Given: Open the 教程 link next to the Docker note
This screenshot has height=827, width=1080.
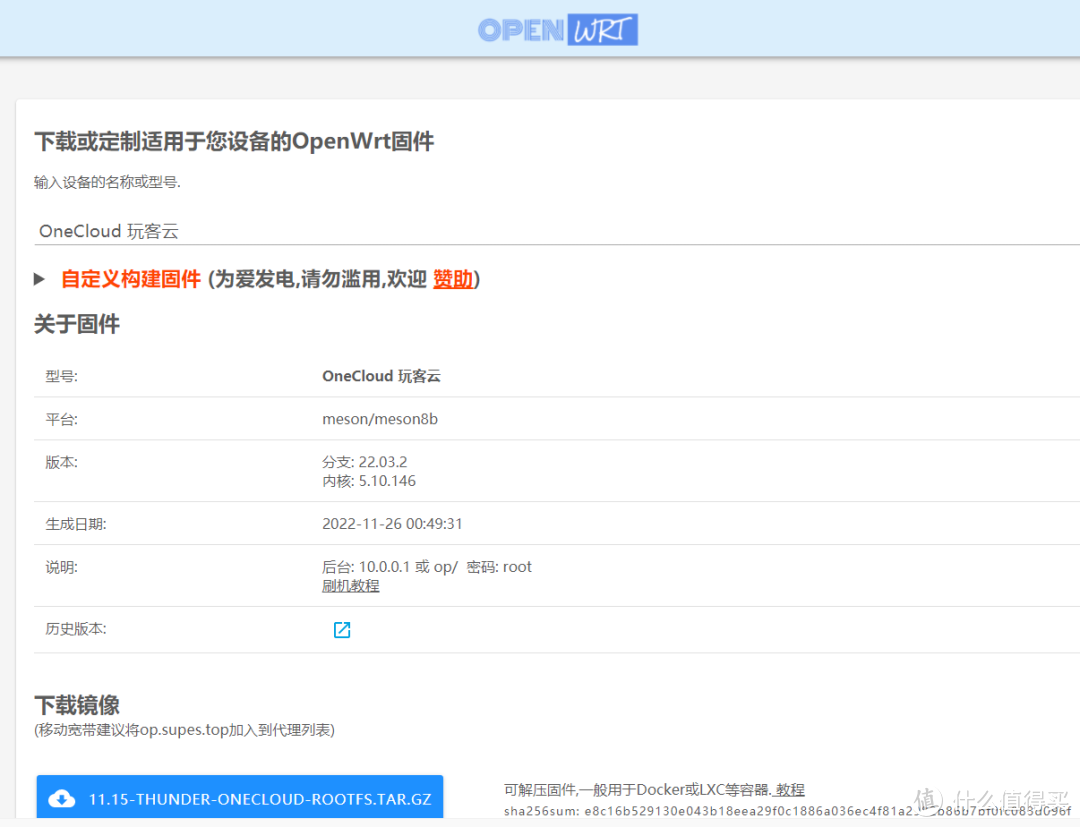Looking at the screenshot, I should pyautogui.click(x=790, y=789).
